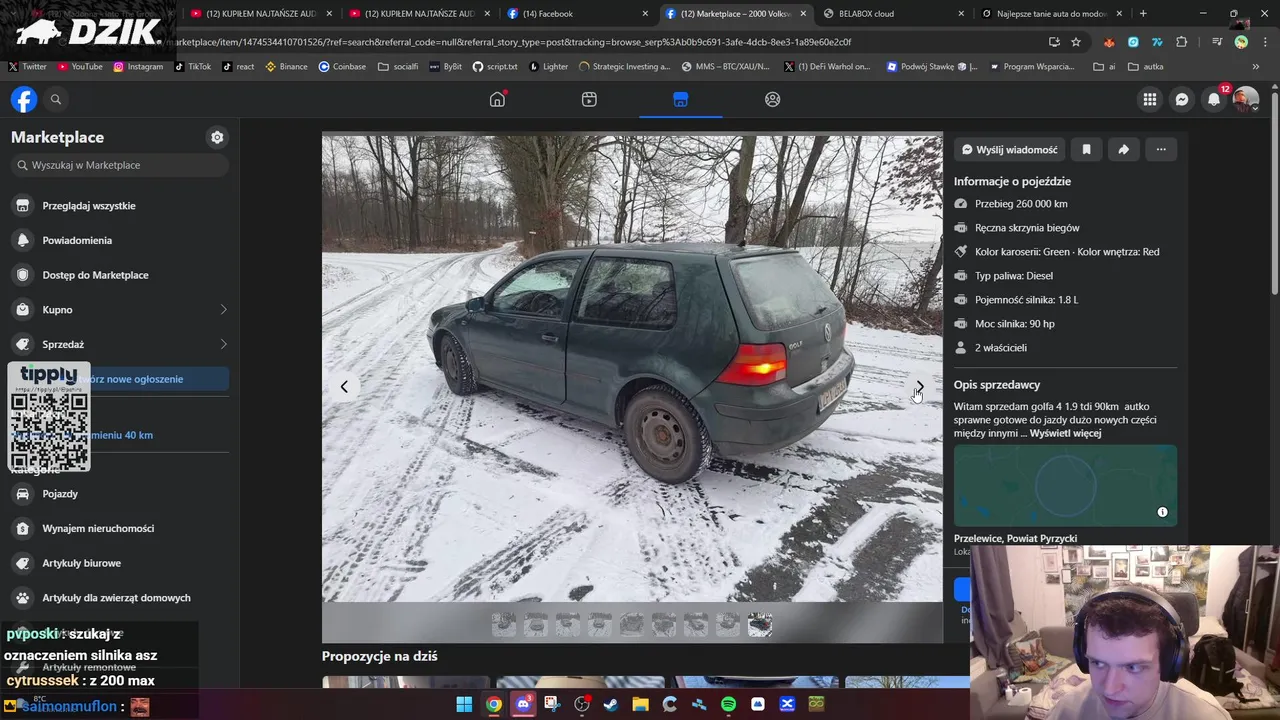Screen dimensions: 1280x720
Task: Show all bookmarks overflow chevron
Action: [x=1256, y=66]
